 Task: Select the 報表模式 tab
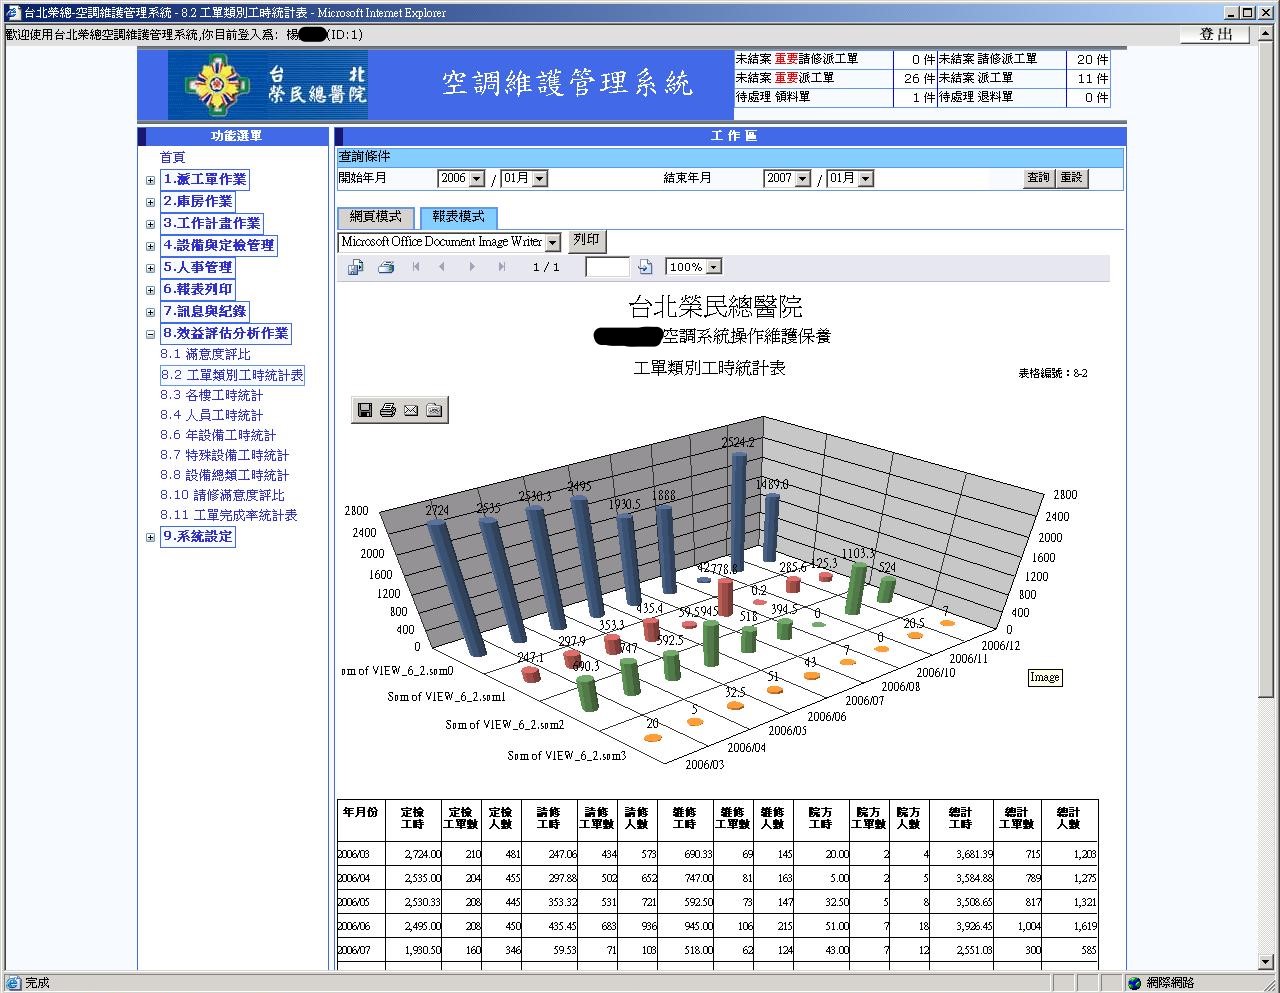[457, 217]
